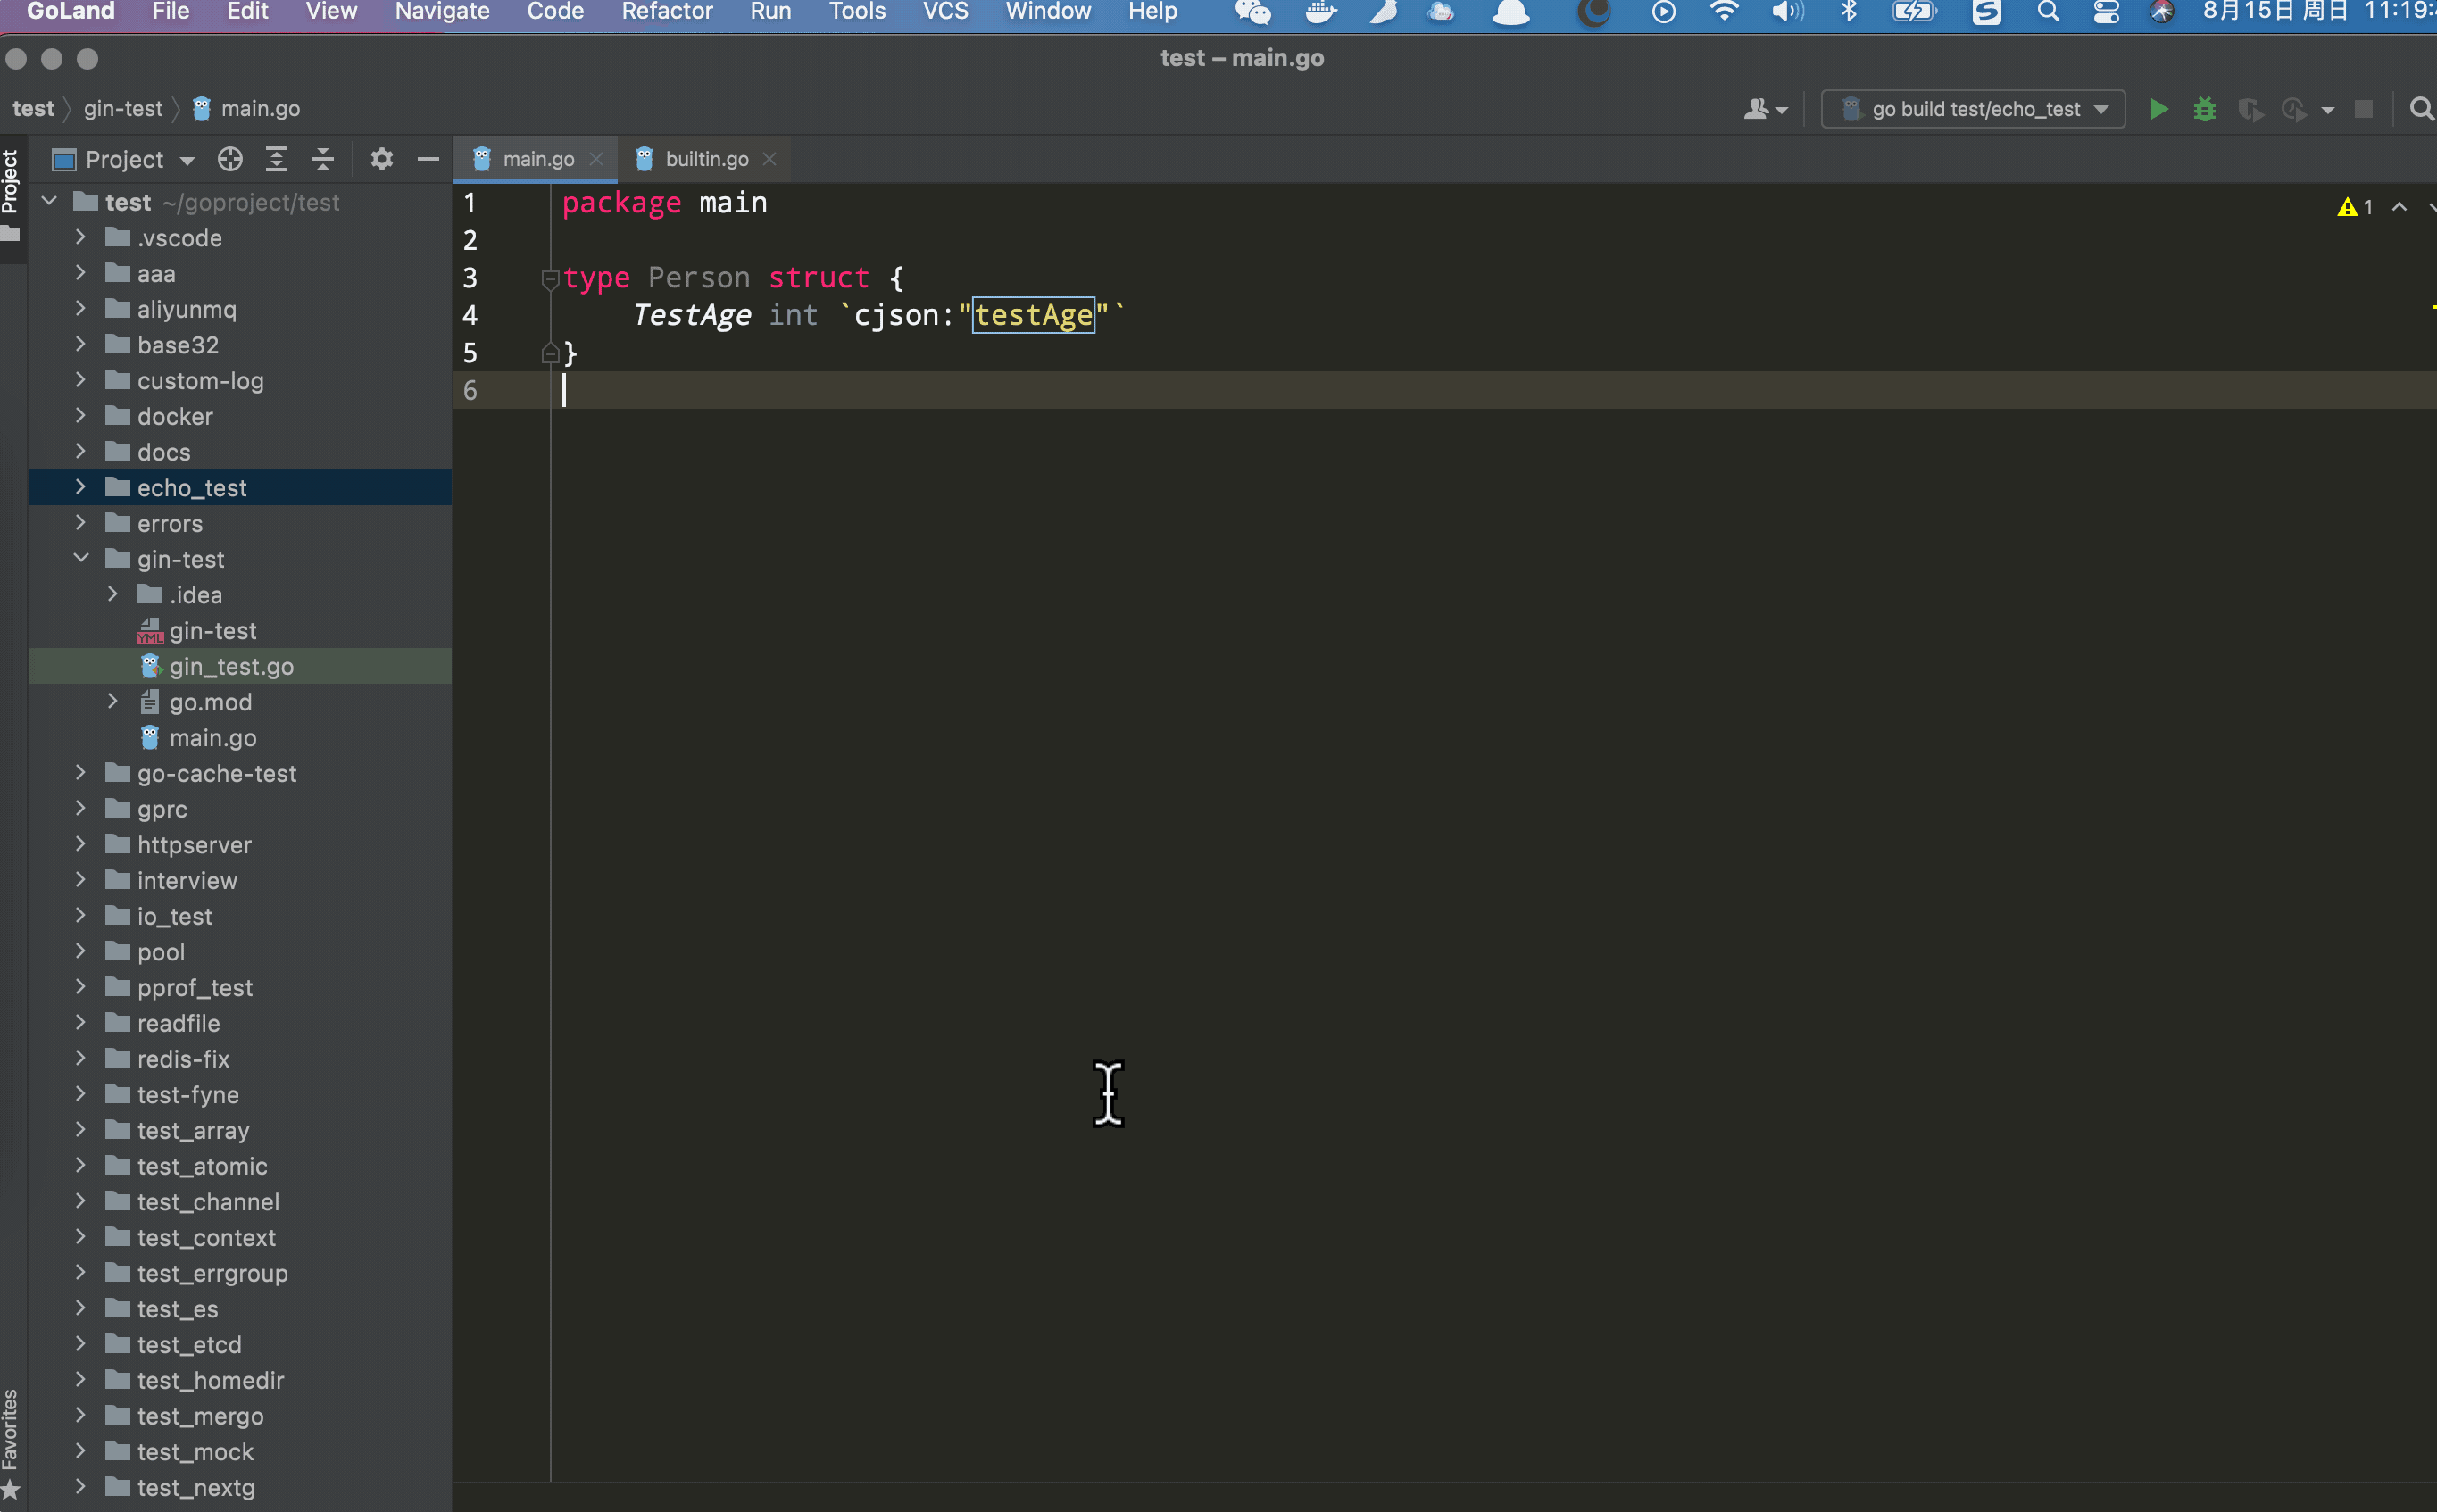
Task: Open the Refactor menu
Action: pyautogui.click(x=666, y=12)
